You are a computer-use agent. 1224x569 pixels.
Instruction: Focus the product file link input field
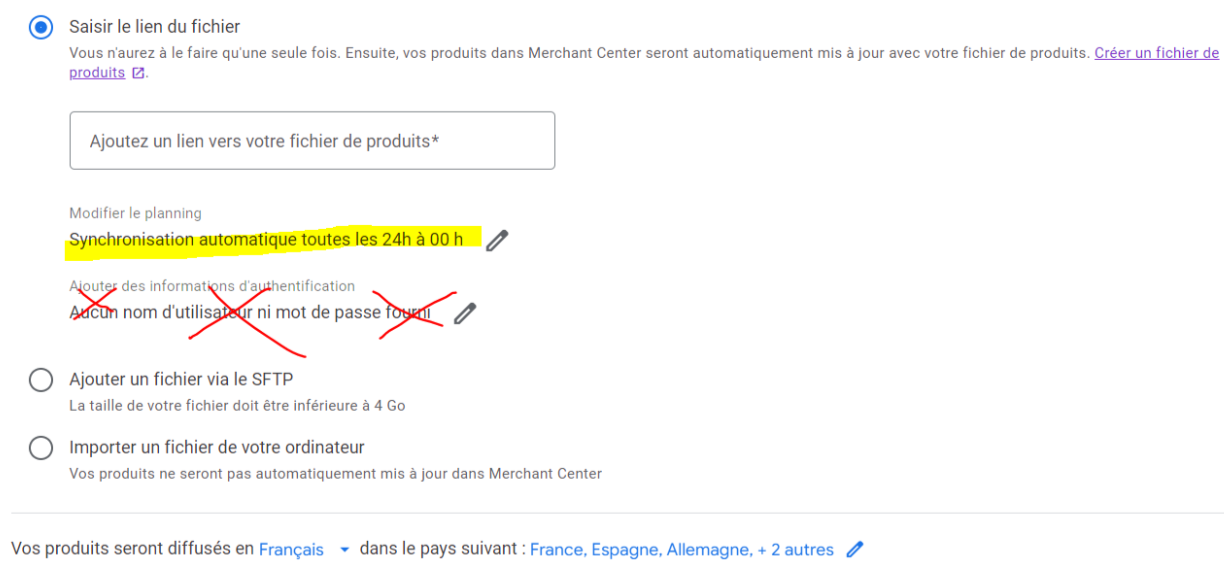pyautogui.click(x=312, y=141)
